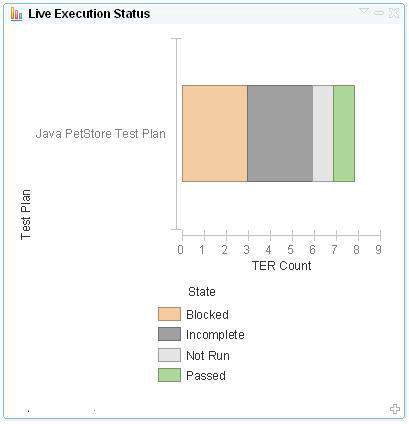Select the orange Blocked bar segment
Screen dimensions: 409x424
(x=215, y=133)
